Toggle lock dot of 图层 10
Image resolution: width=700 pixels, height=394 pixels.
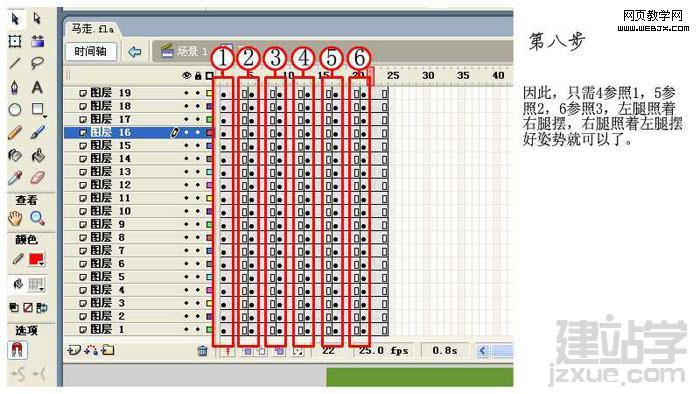click(x=197, y=211)
